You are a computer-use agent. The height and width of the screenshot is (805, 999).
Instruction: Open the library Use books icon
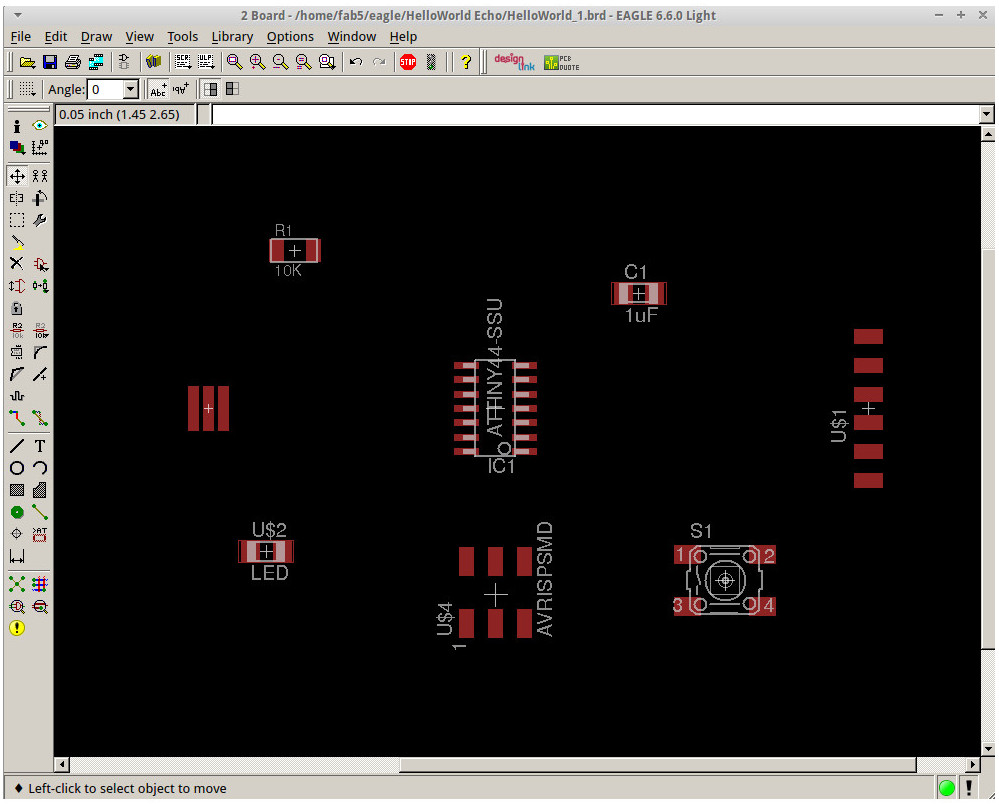[154, 62]
